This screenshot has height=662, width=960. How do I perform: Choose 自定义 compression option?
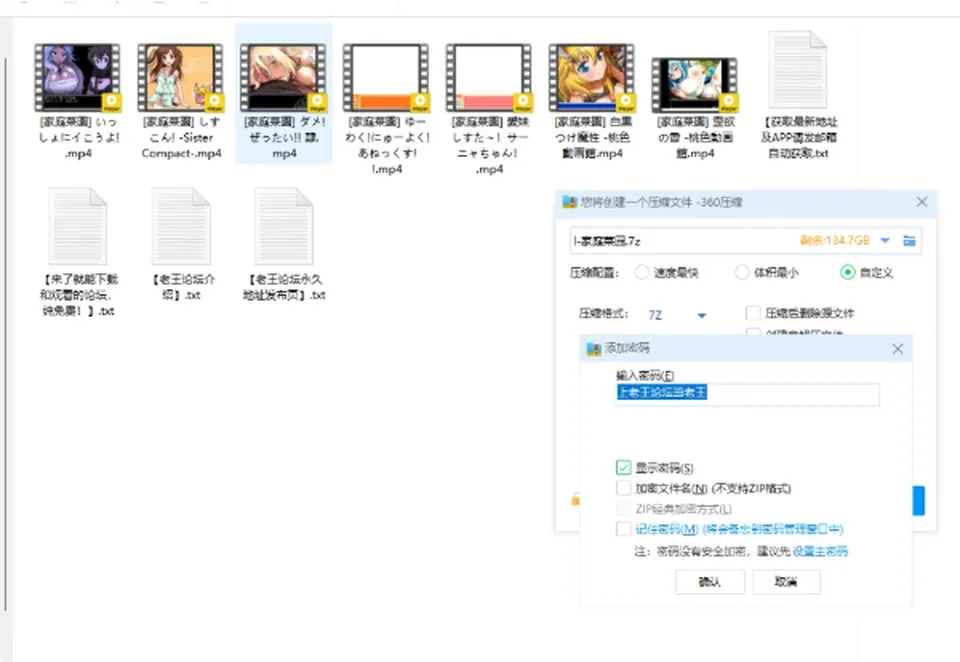coord(847,273)
